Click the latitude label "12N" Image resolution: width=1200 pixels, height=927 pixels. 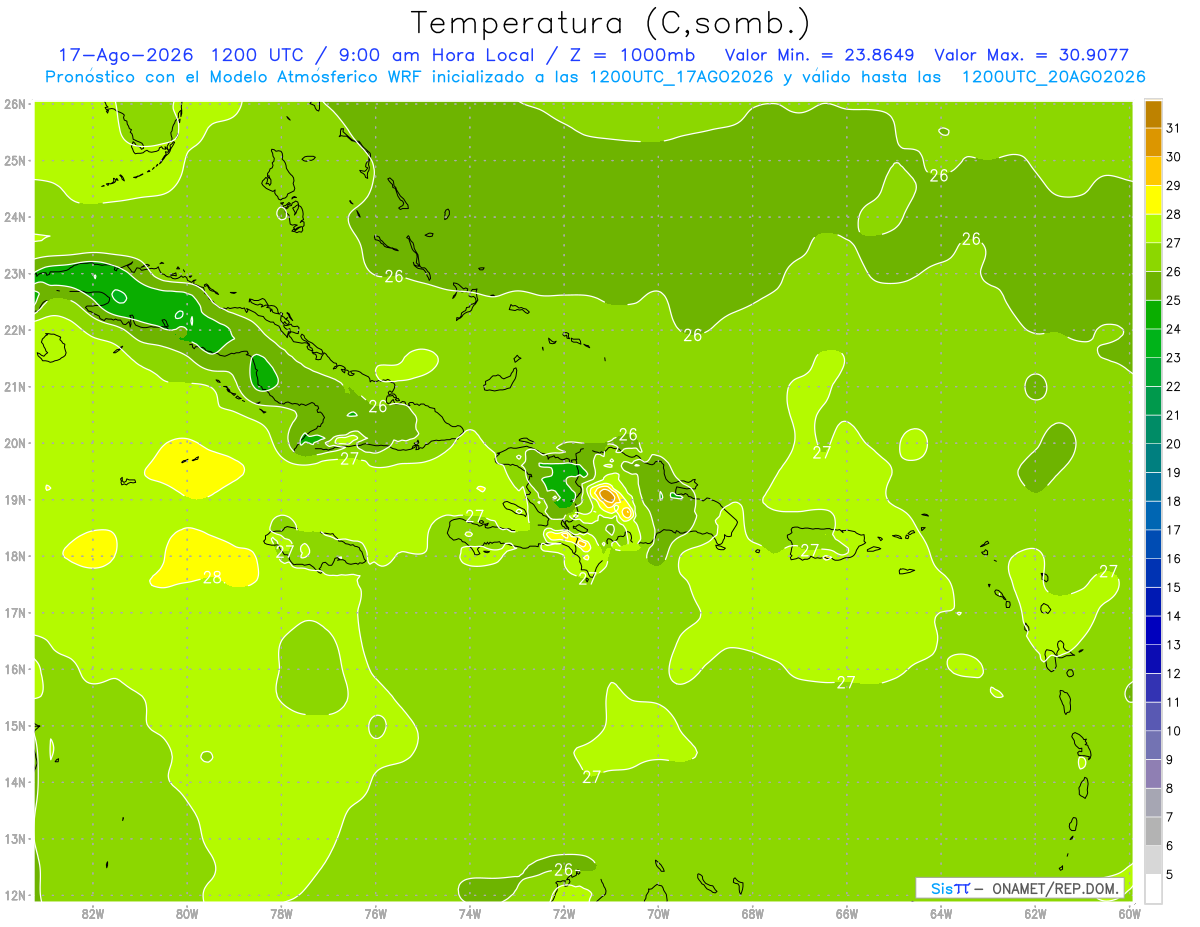point(15,895)
